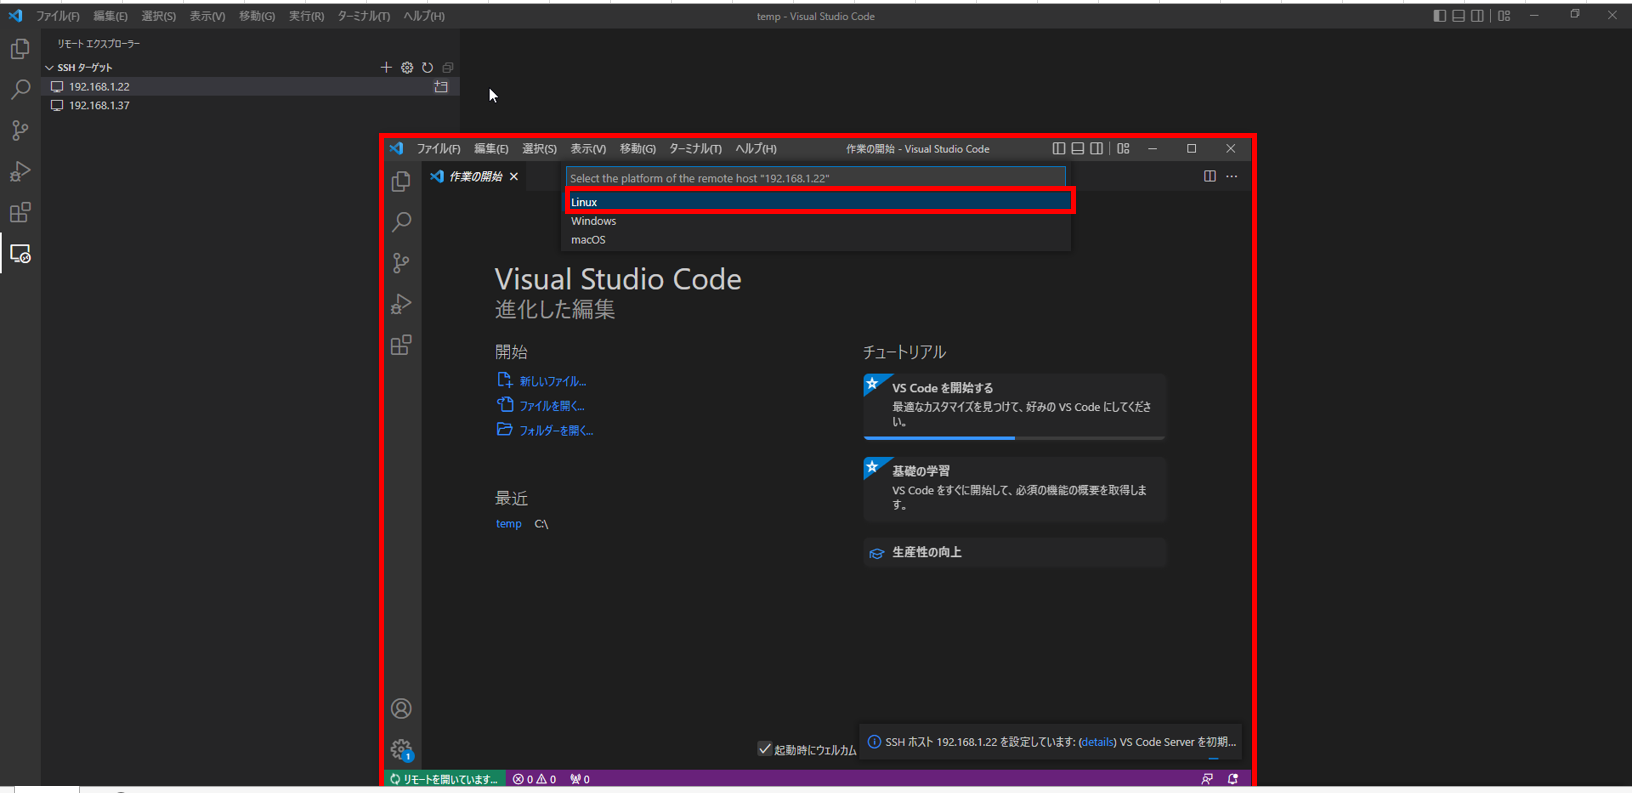This screenshot has width=1632, height=793.
Task: Toggle the panel in the front window title bar
Action: [1078, 148]
